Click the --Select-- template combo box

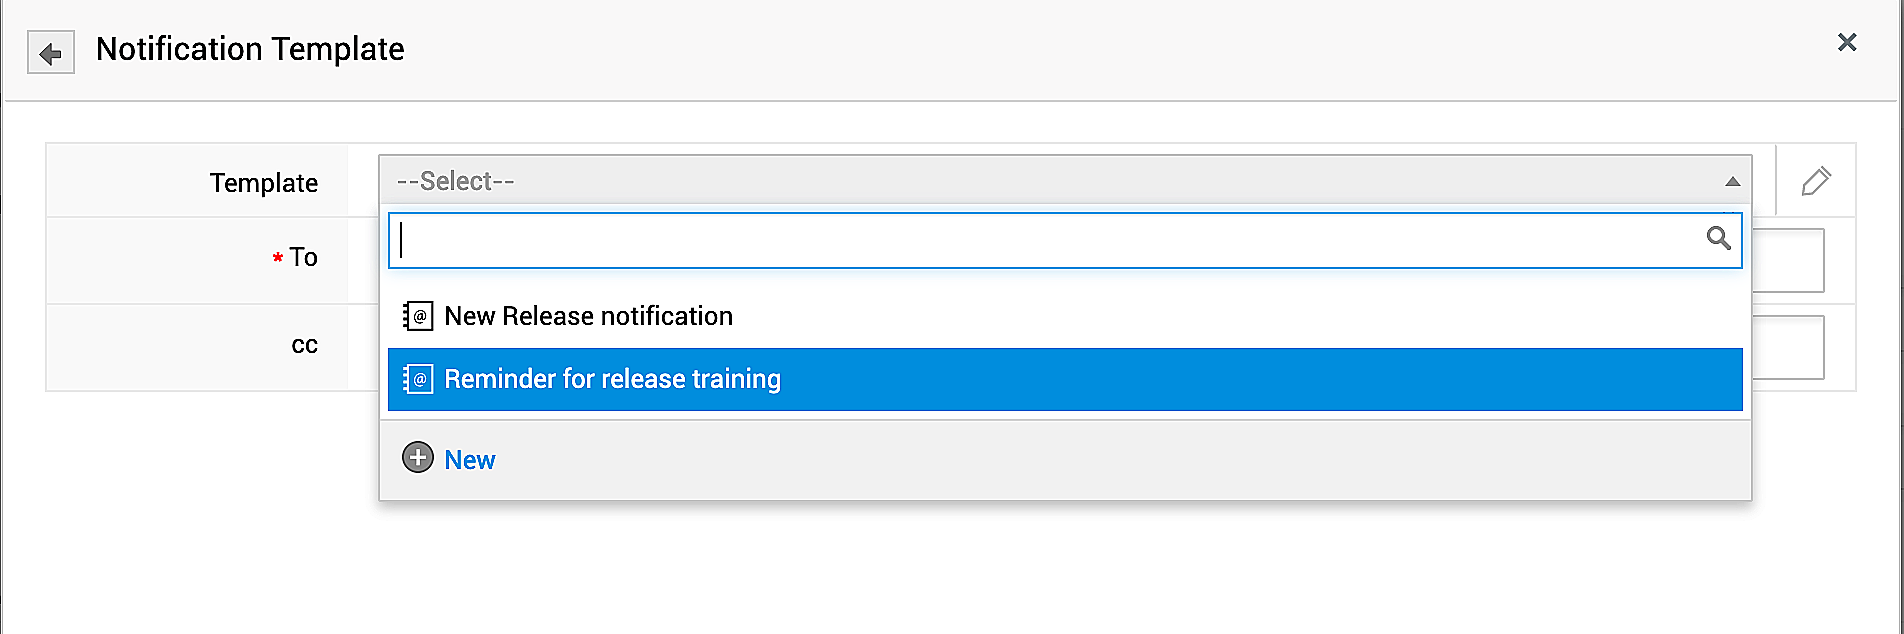pos(1050,181)
